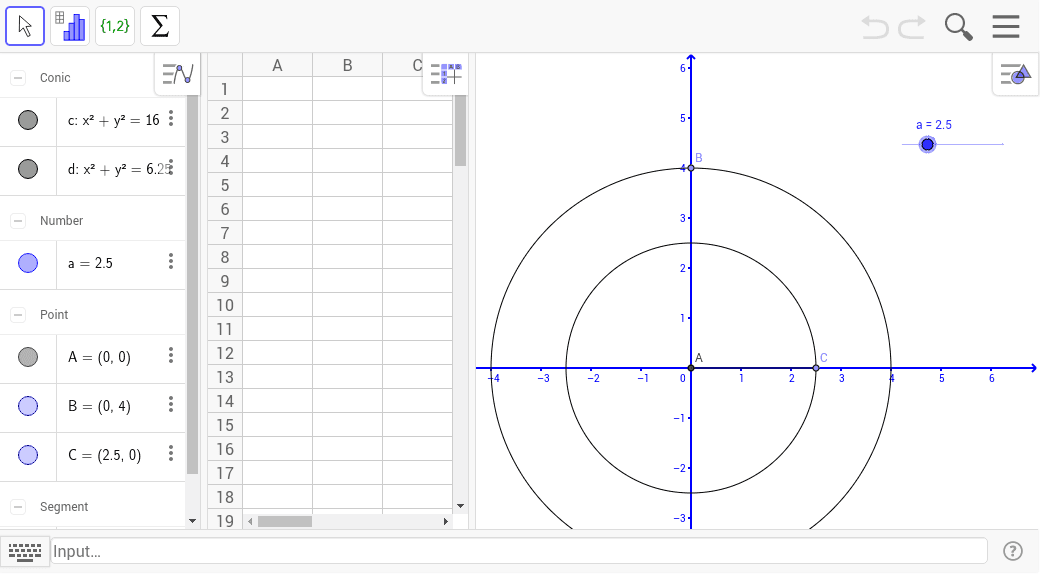Image resolution: width=1040 pixels, height=574 pixels.
Task: Collapse the Point group
Action: click(18, 315)
